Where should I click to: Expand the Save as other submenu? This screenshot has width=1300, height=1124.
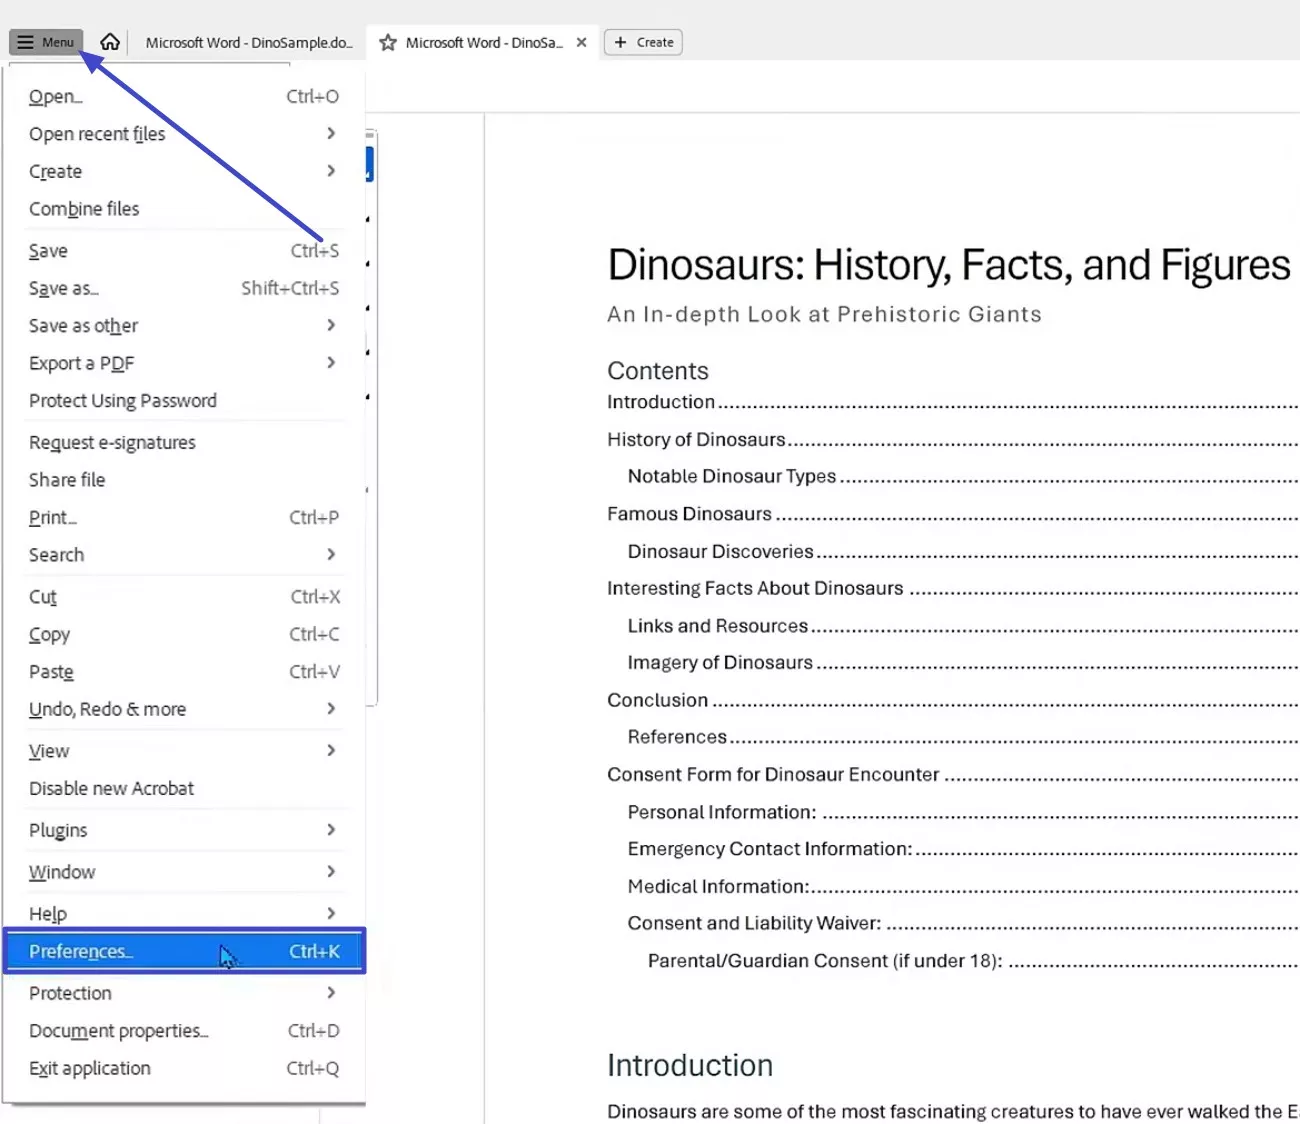coord(83,325)
